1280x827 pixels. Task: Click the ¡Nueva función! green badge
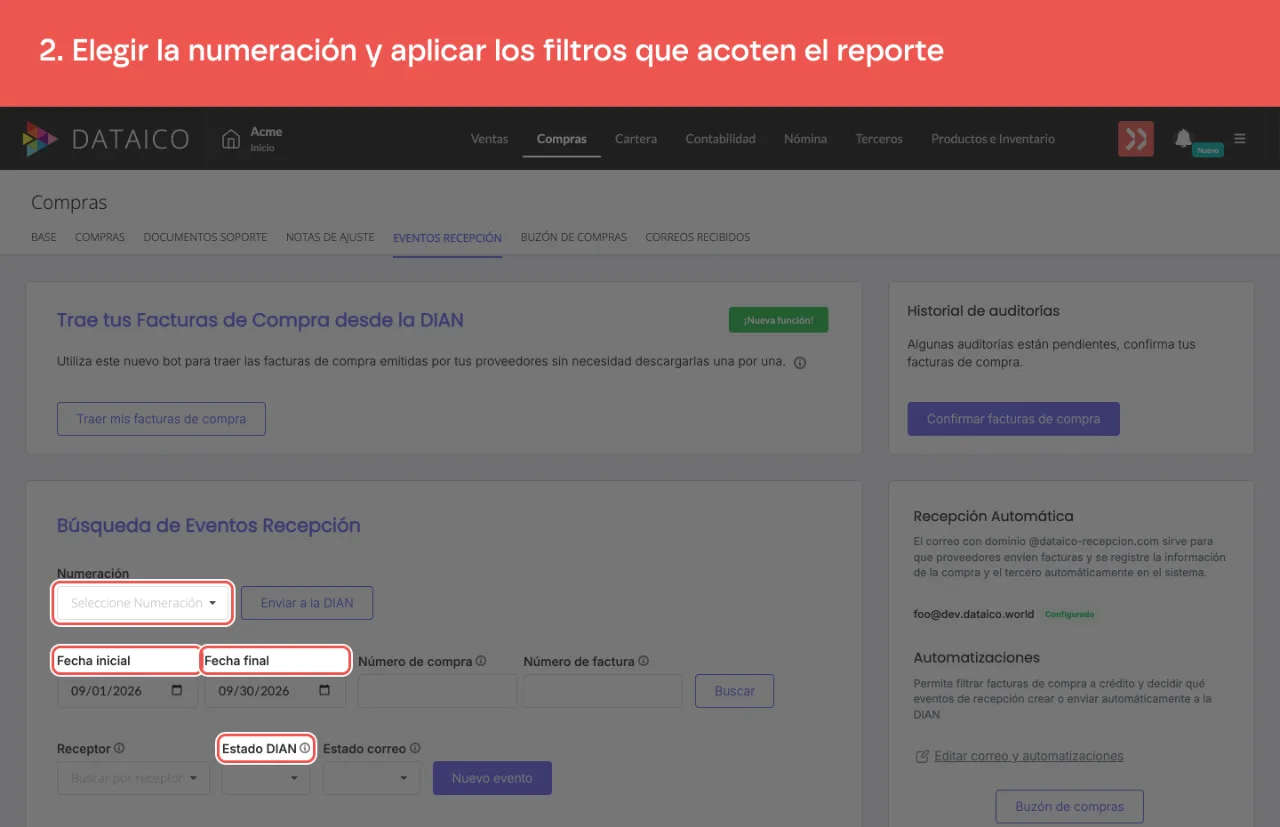[x=779, y=320]
